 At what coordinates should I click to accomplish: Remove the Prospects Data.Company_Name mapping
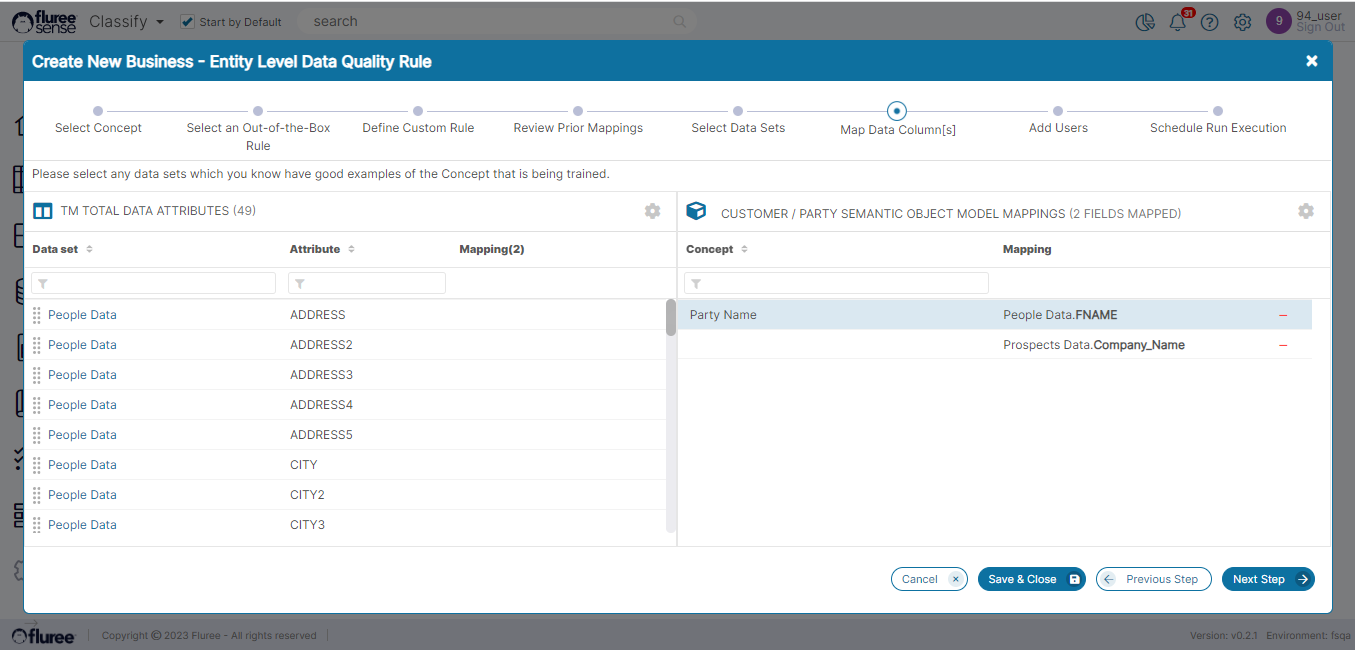click(x=1283, y=345)
